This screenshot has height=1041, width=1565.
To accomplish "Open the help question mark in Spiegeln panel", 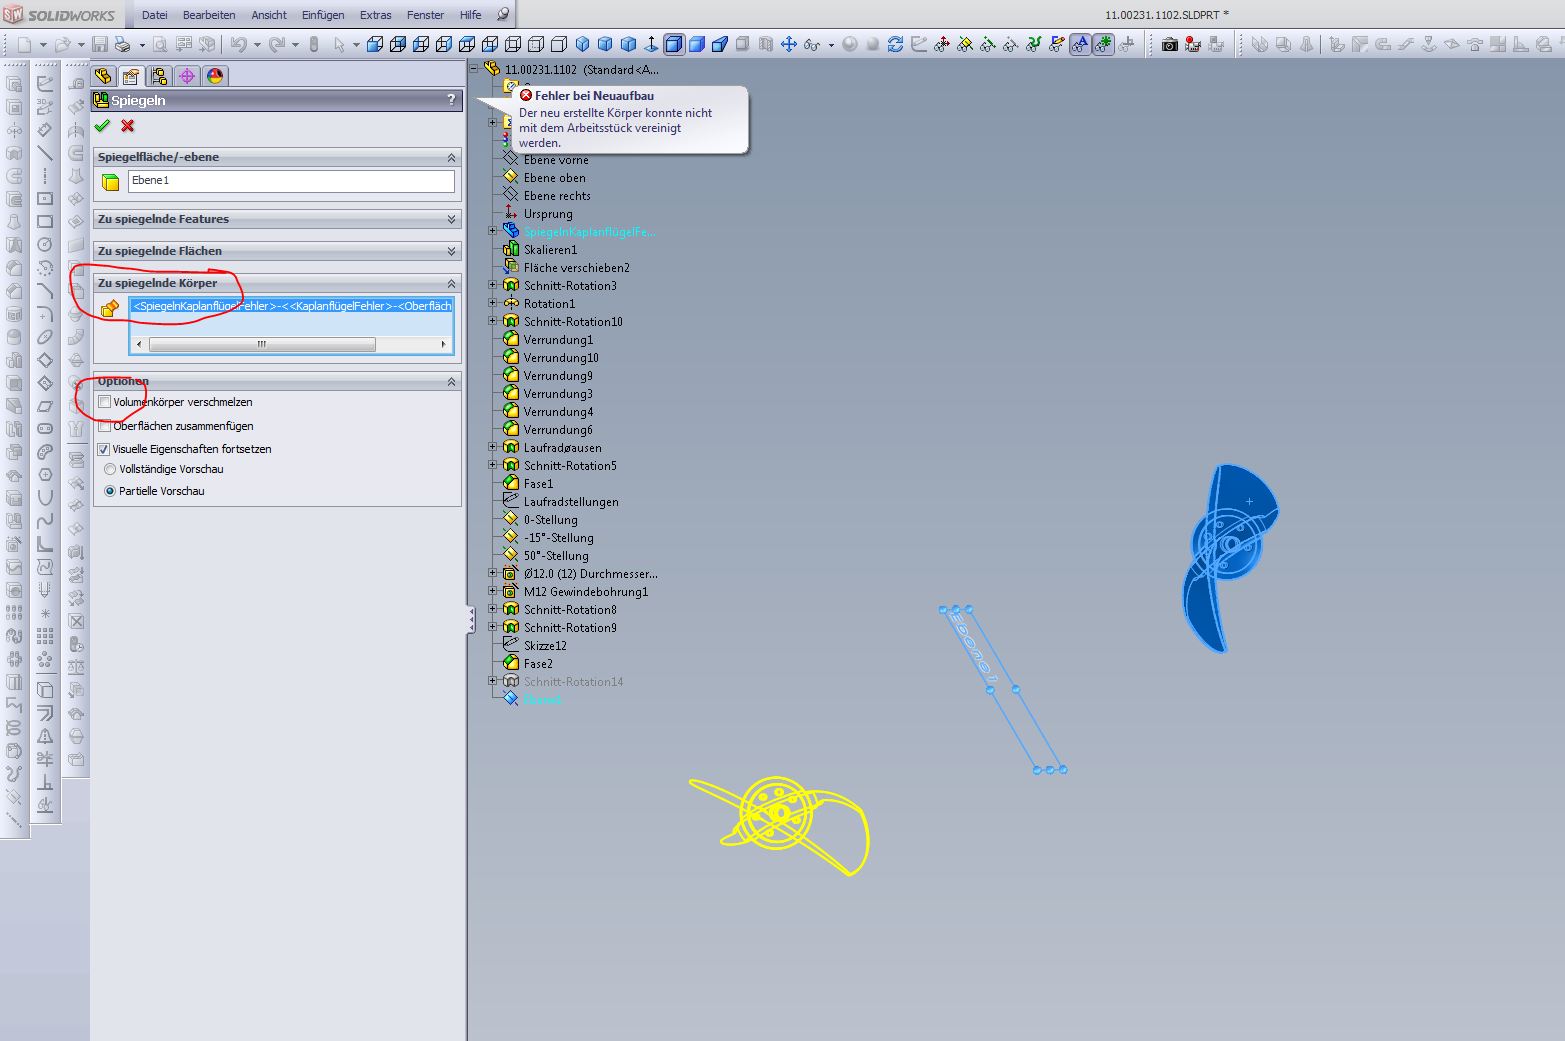I will pos(451,100).
